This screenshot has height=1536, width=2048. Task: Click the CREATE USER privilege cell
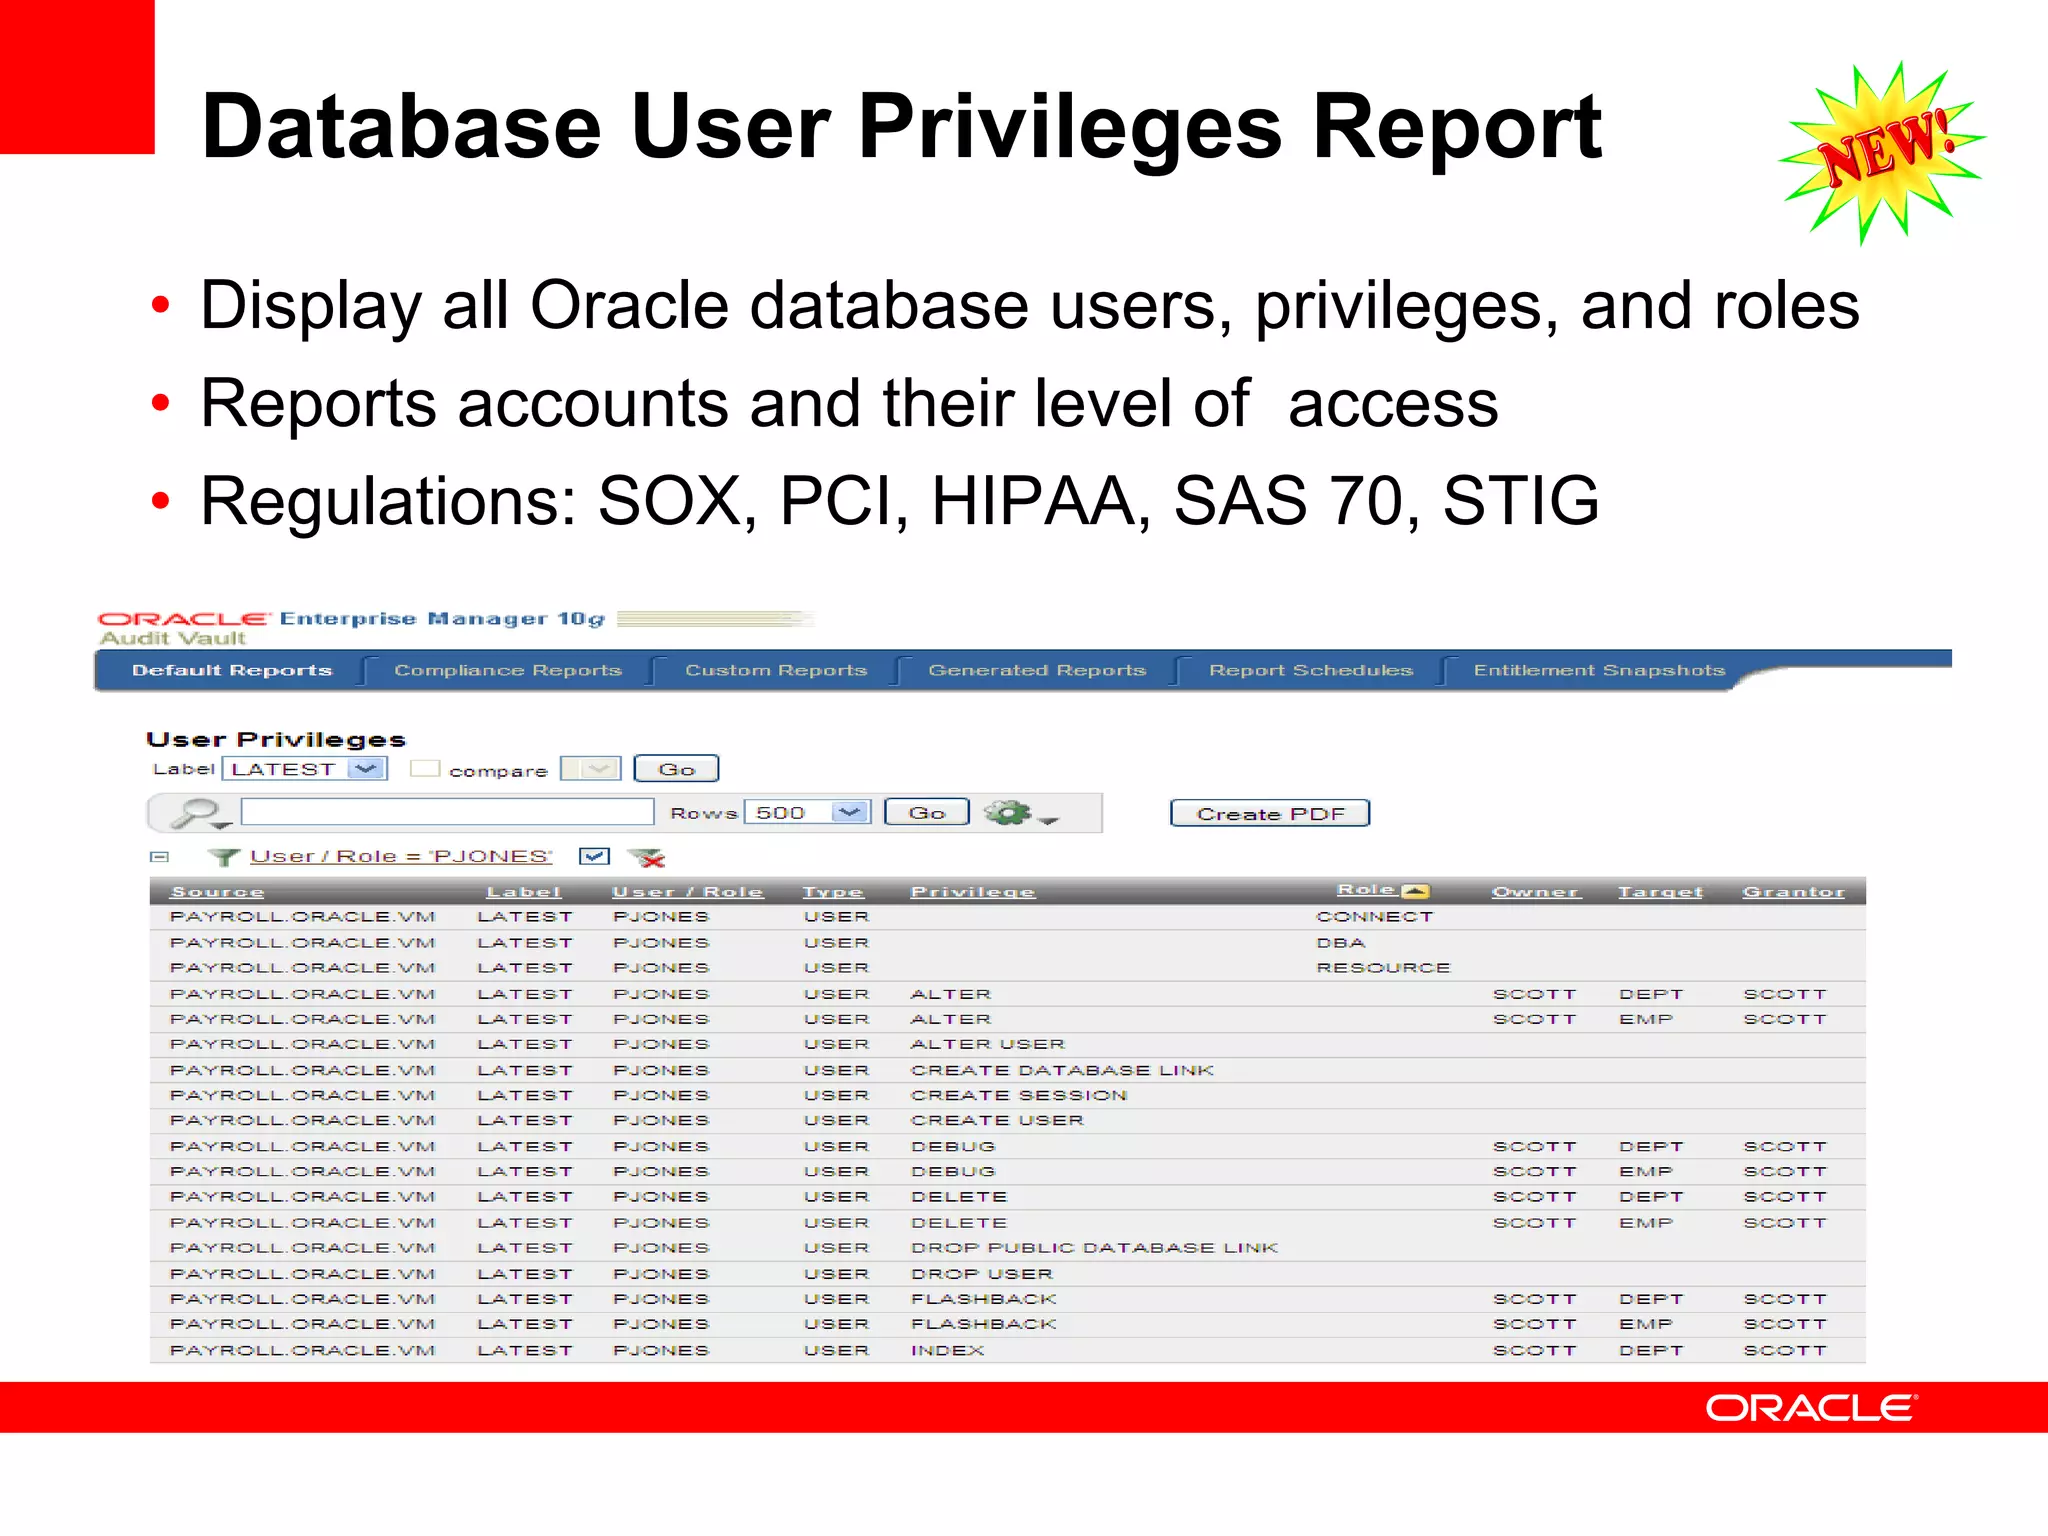997,1120
